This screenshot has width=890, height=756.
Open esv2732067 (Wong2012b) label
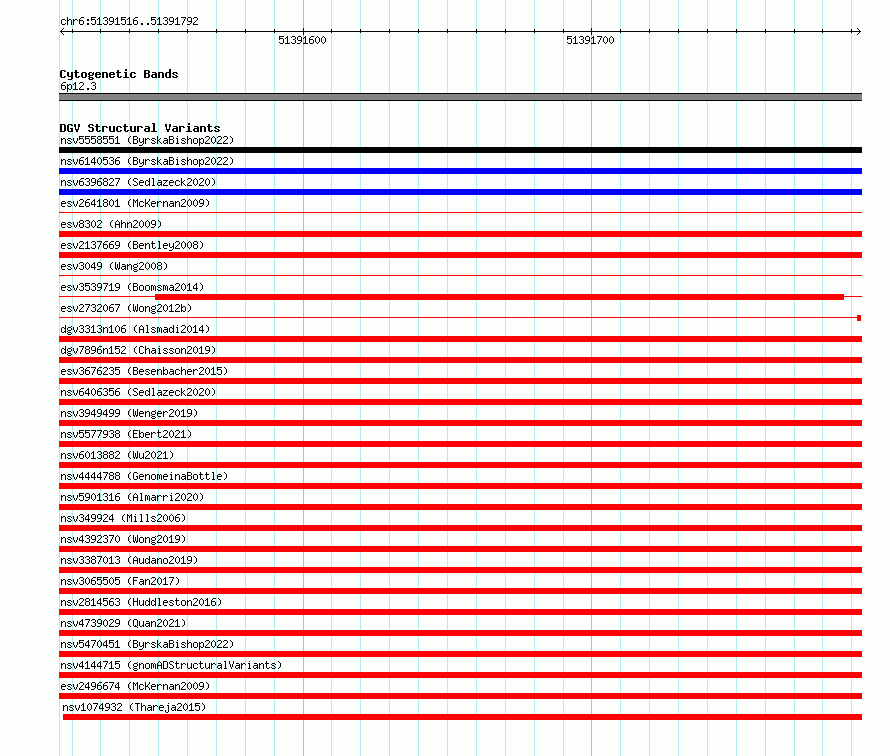(126, 308)
